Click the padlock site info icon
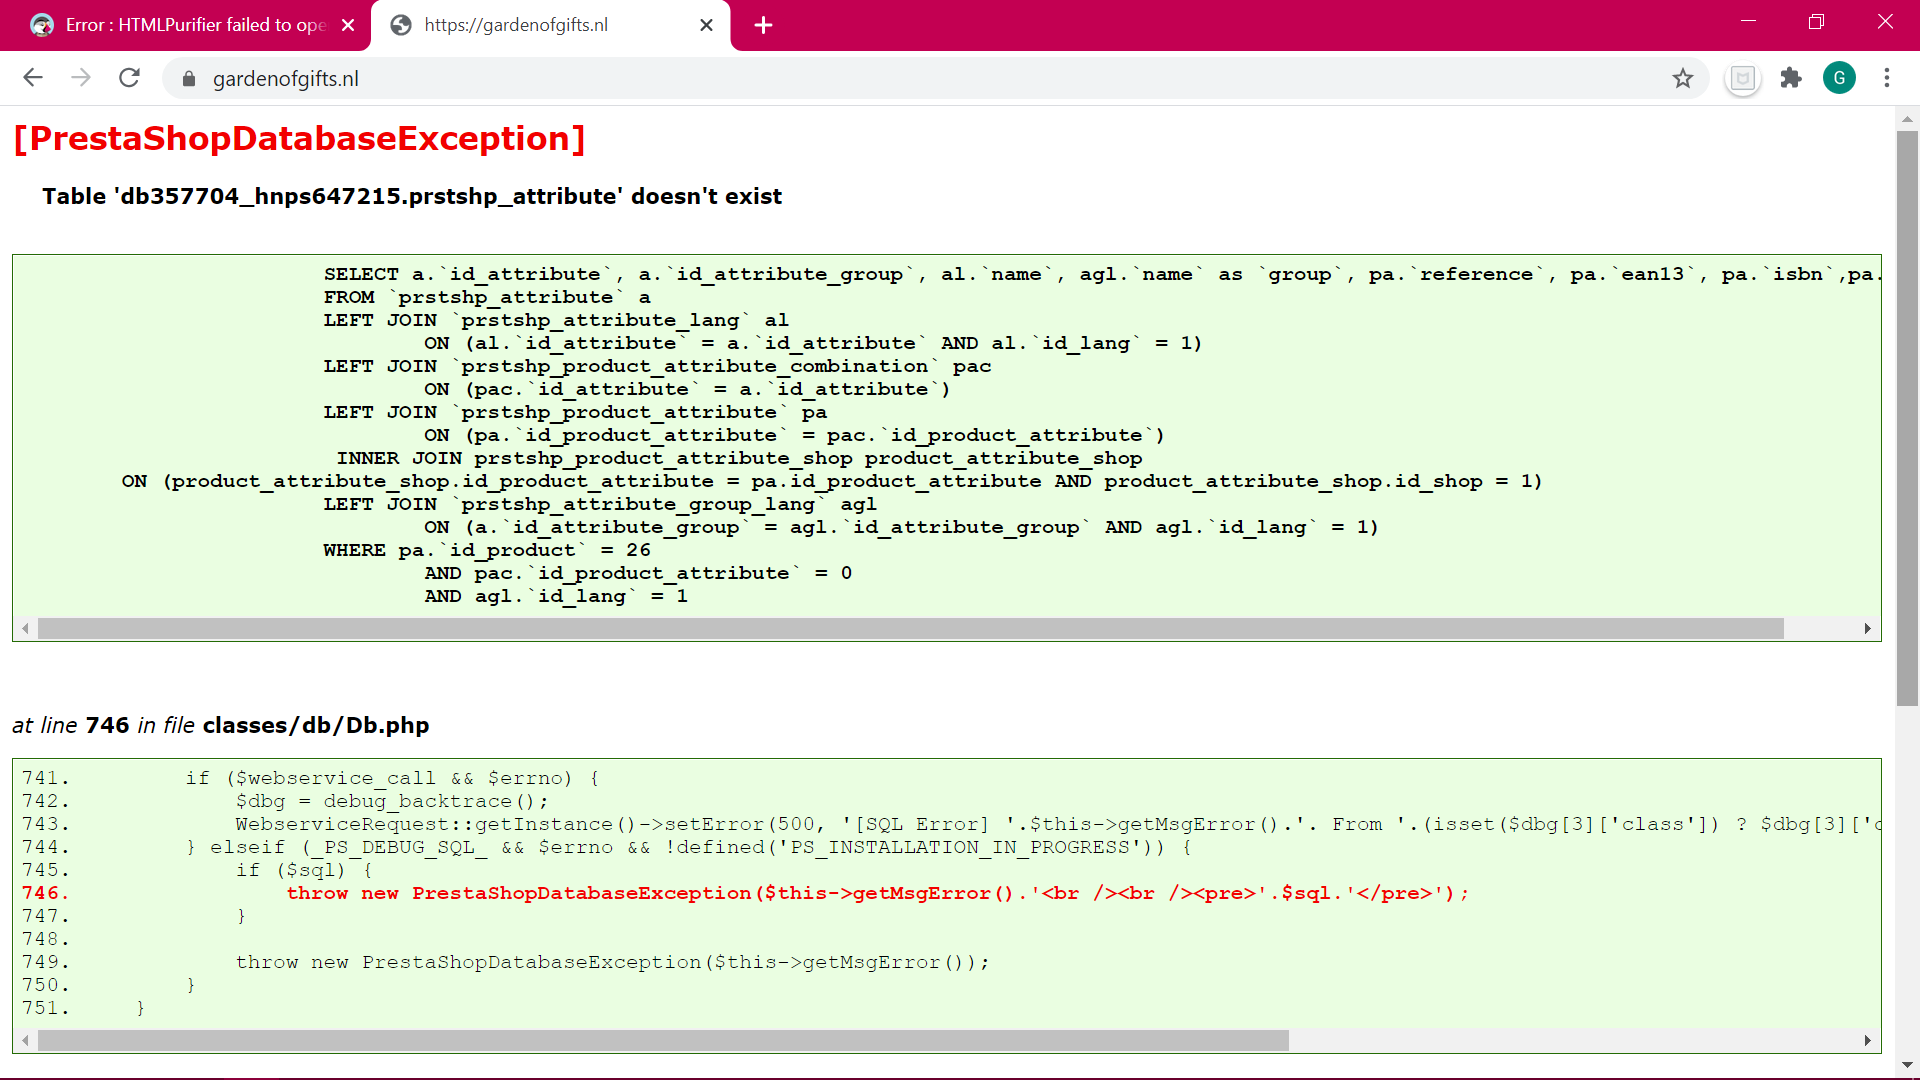This screenshot has width=1920, height=1080. pos(189,79)
